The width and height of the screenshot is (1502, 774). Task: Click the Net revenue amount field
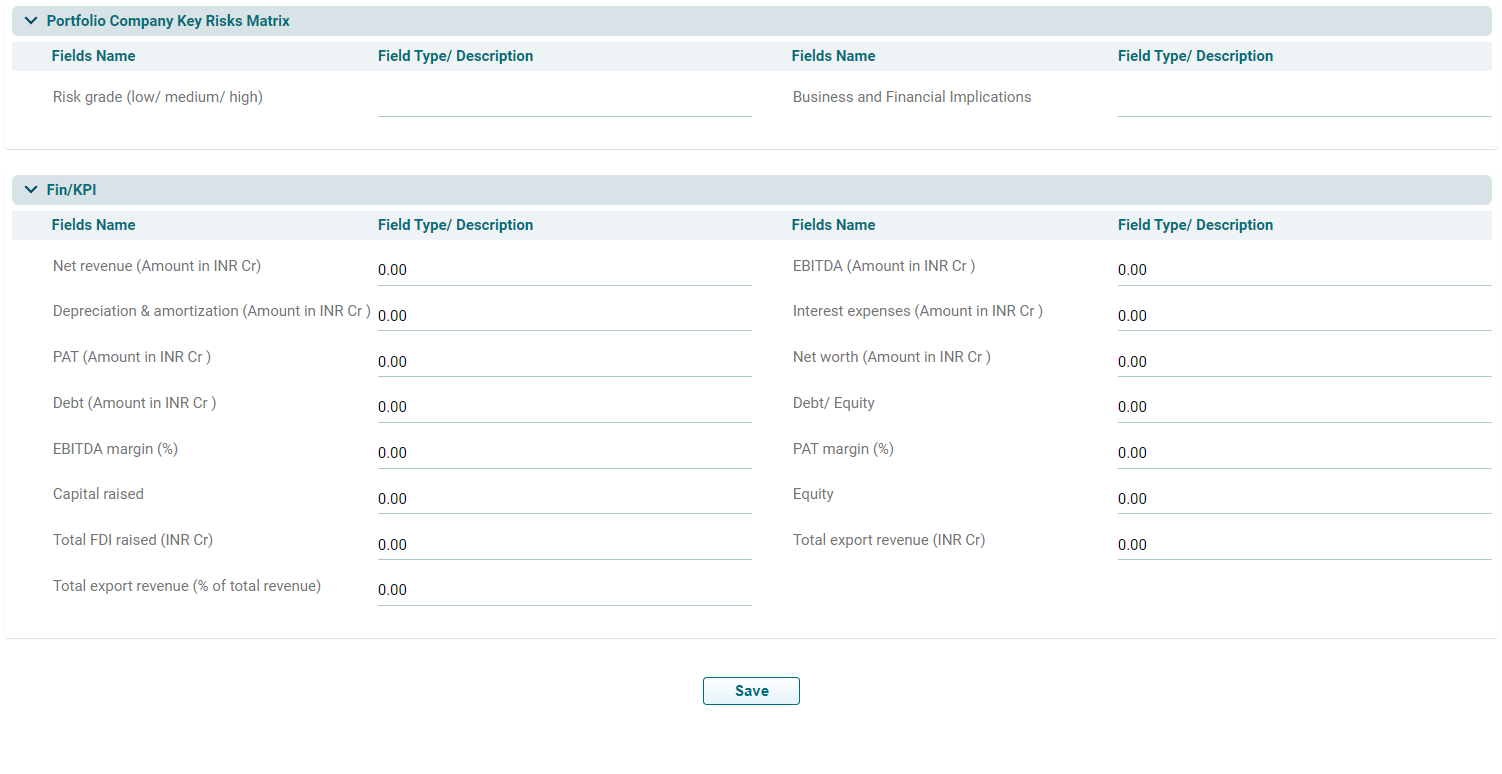564,270
